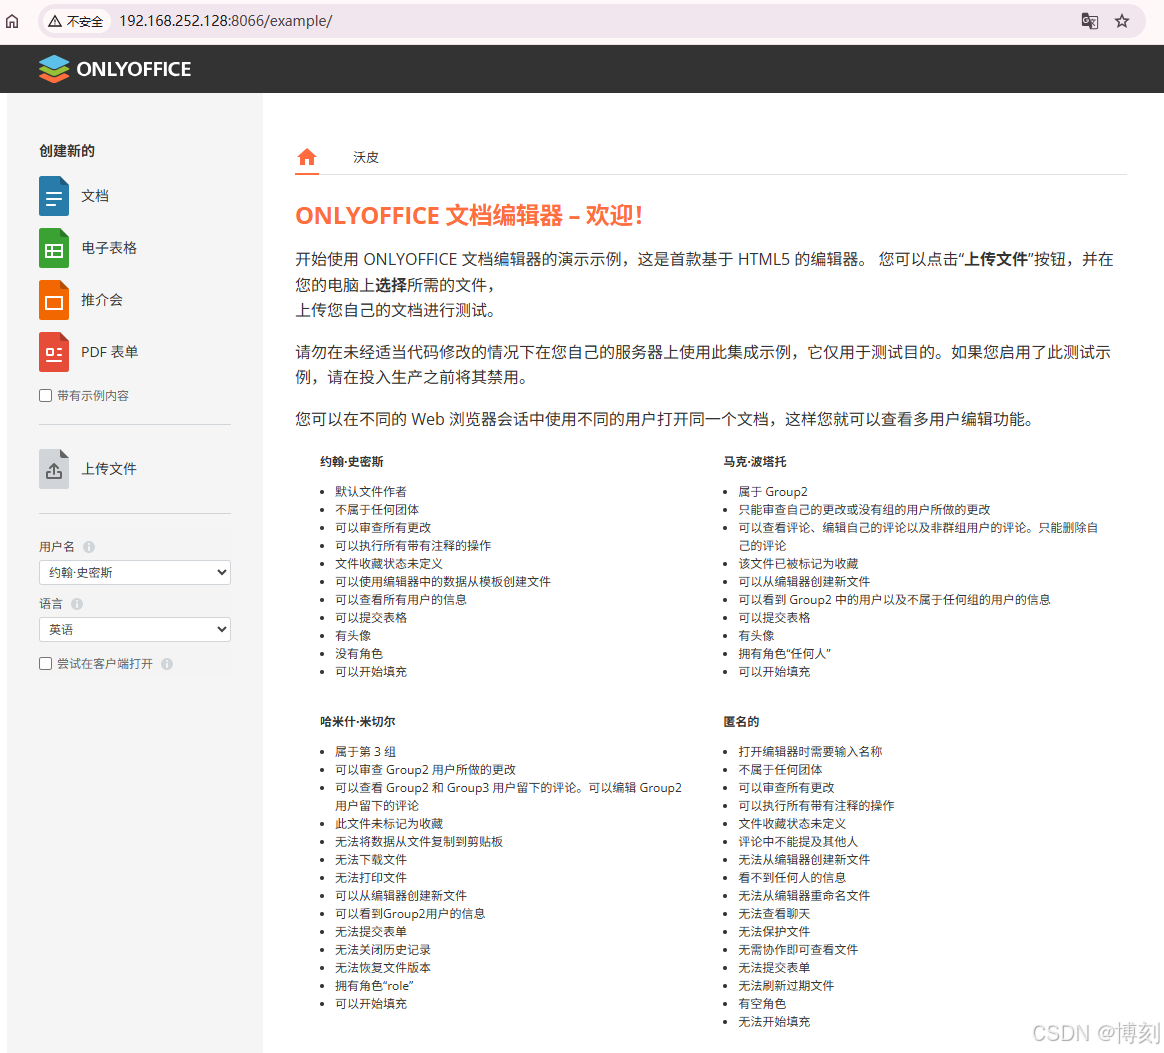
Task: Click the 匿名的 user heading
Action: [742, 722]
